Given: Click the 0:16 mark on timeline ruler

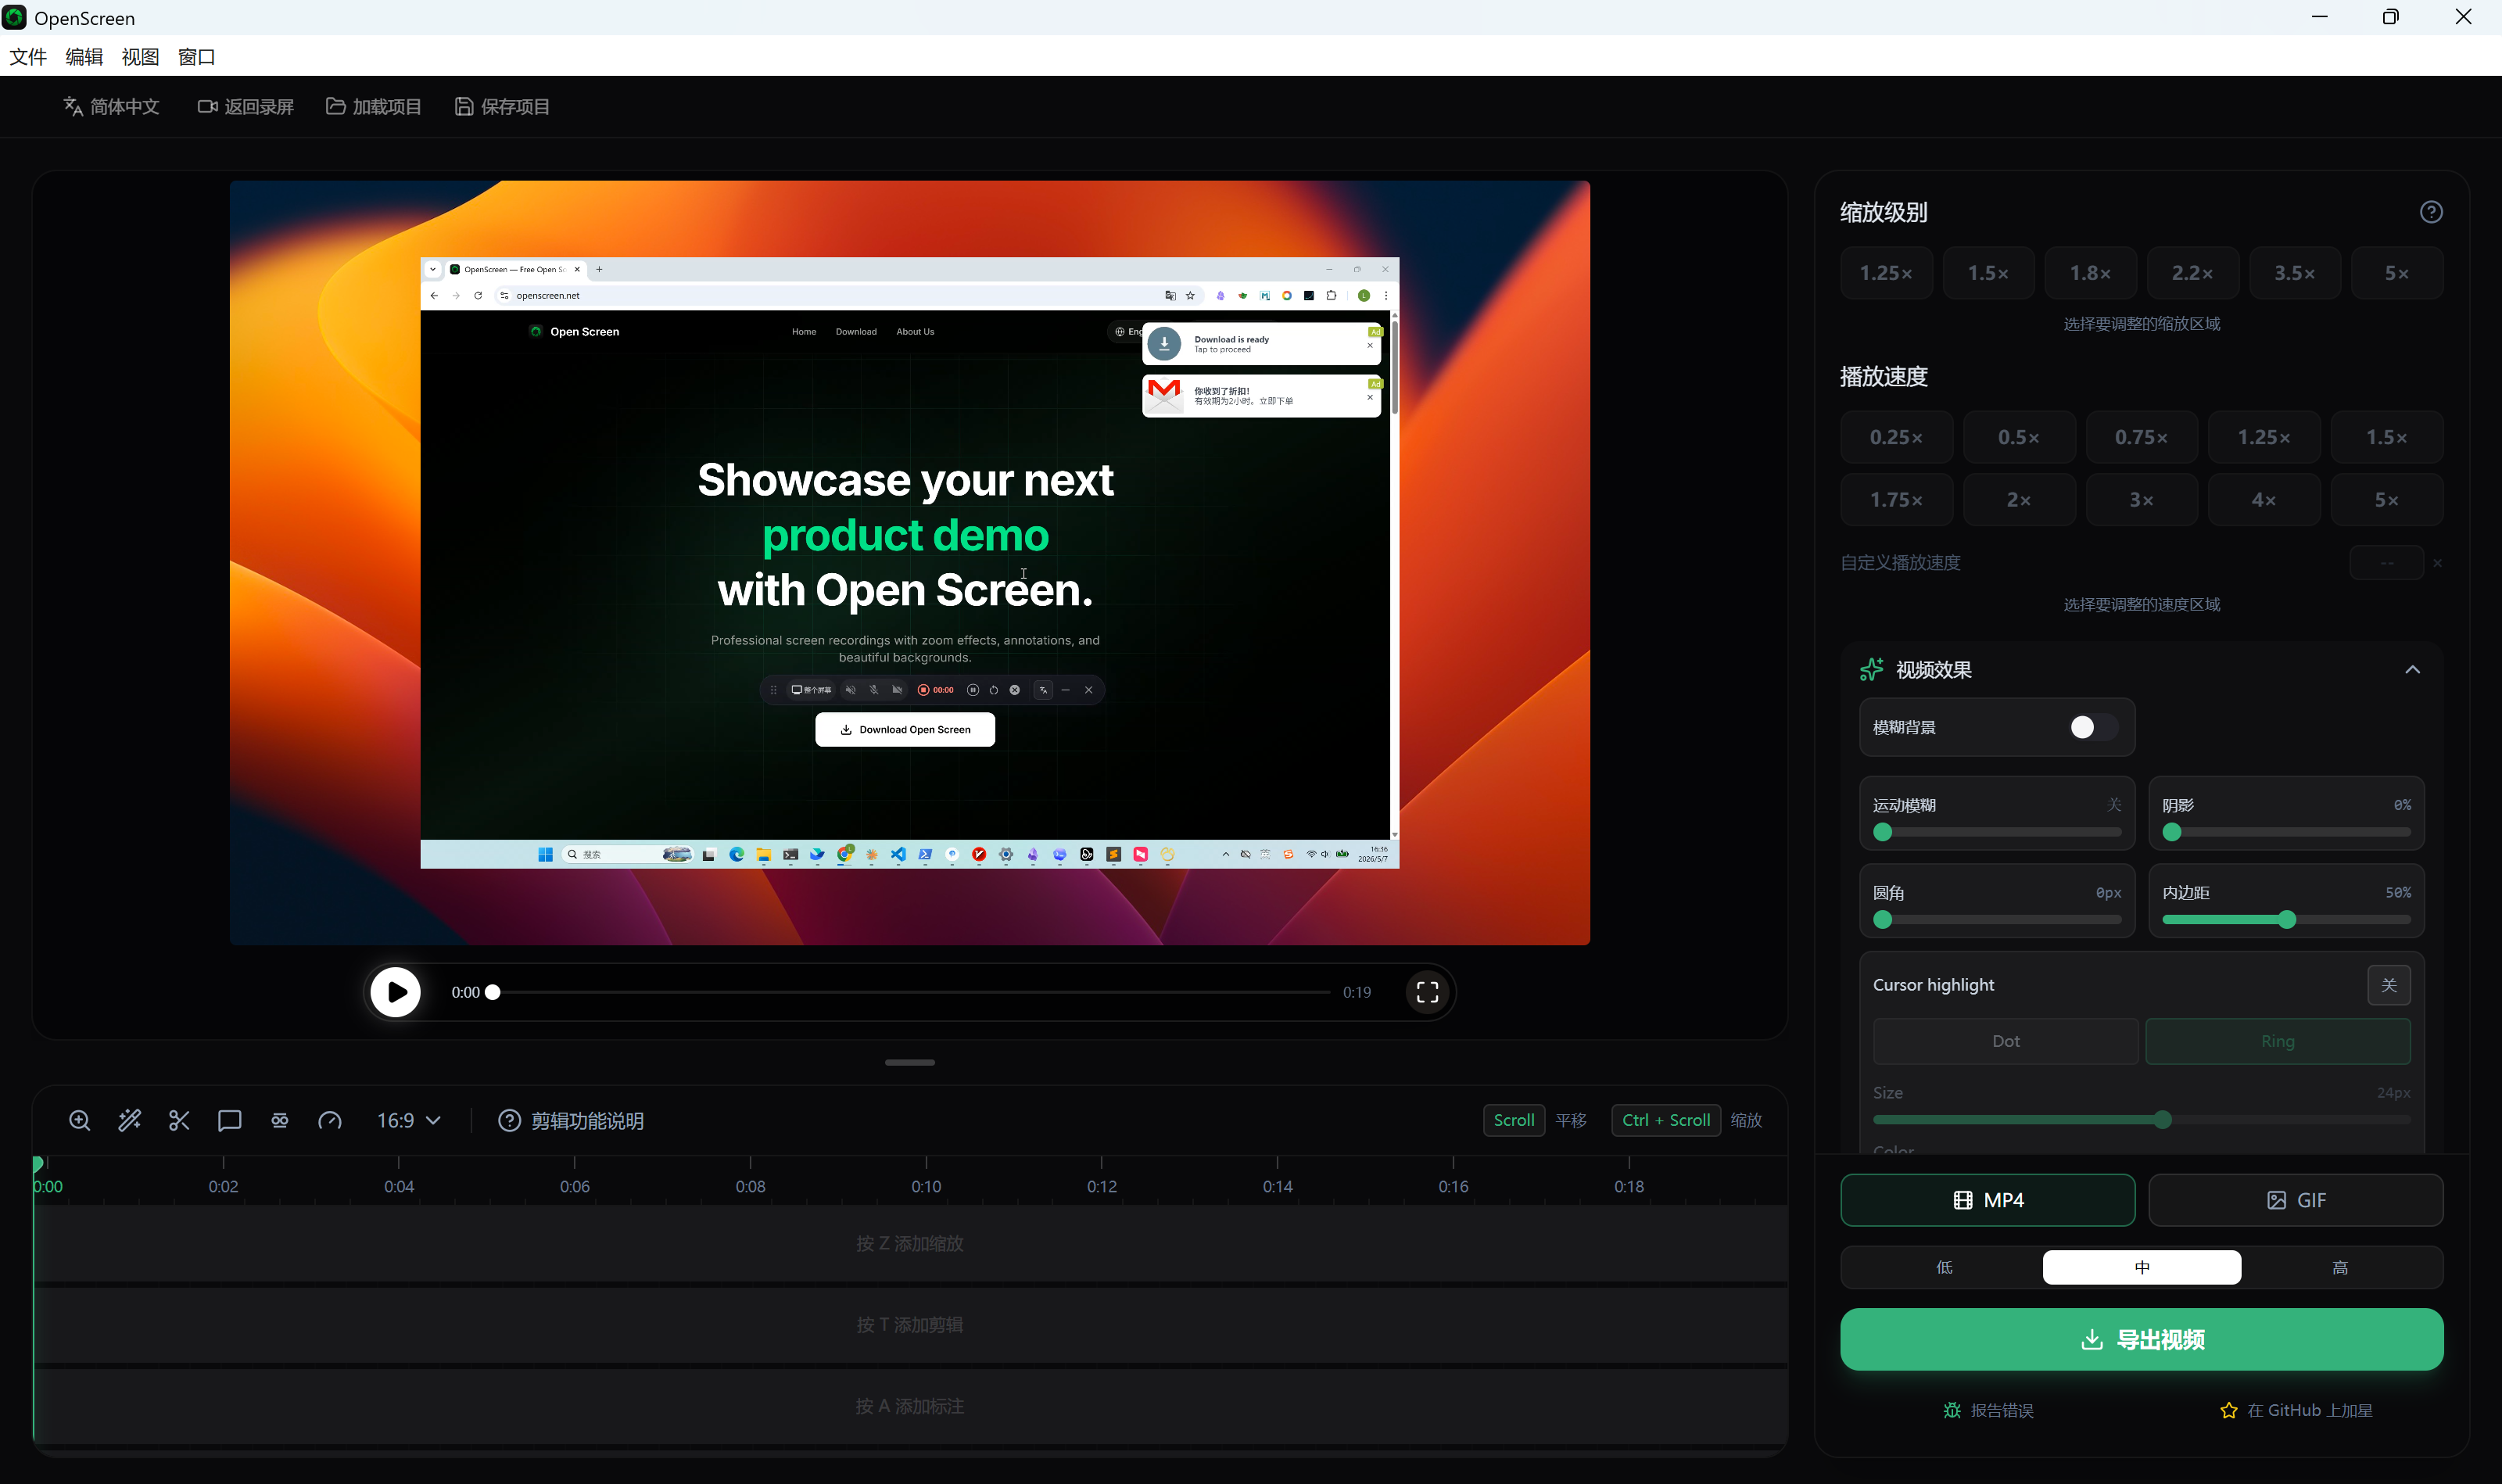Looking at the screenshot, I should coord(1453,1186).
